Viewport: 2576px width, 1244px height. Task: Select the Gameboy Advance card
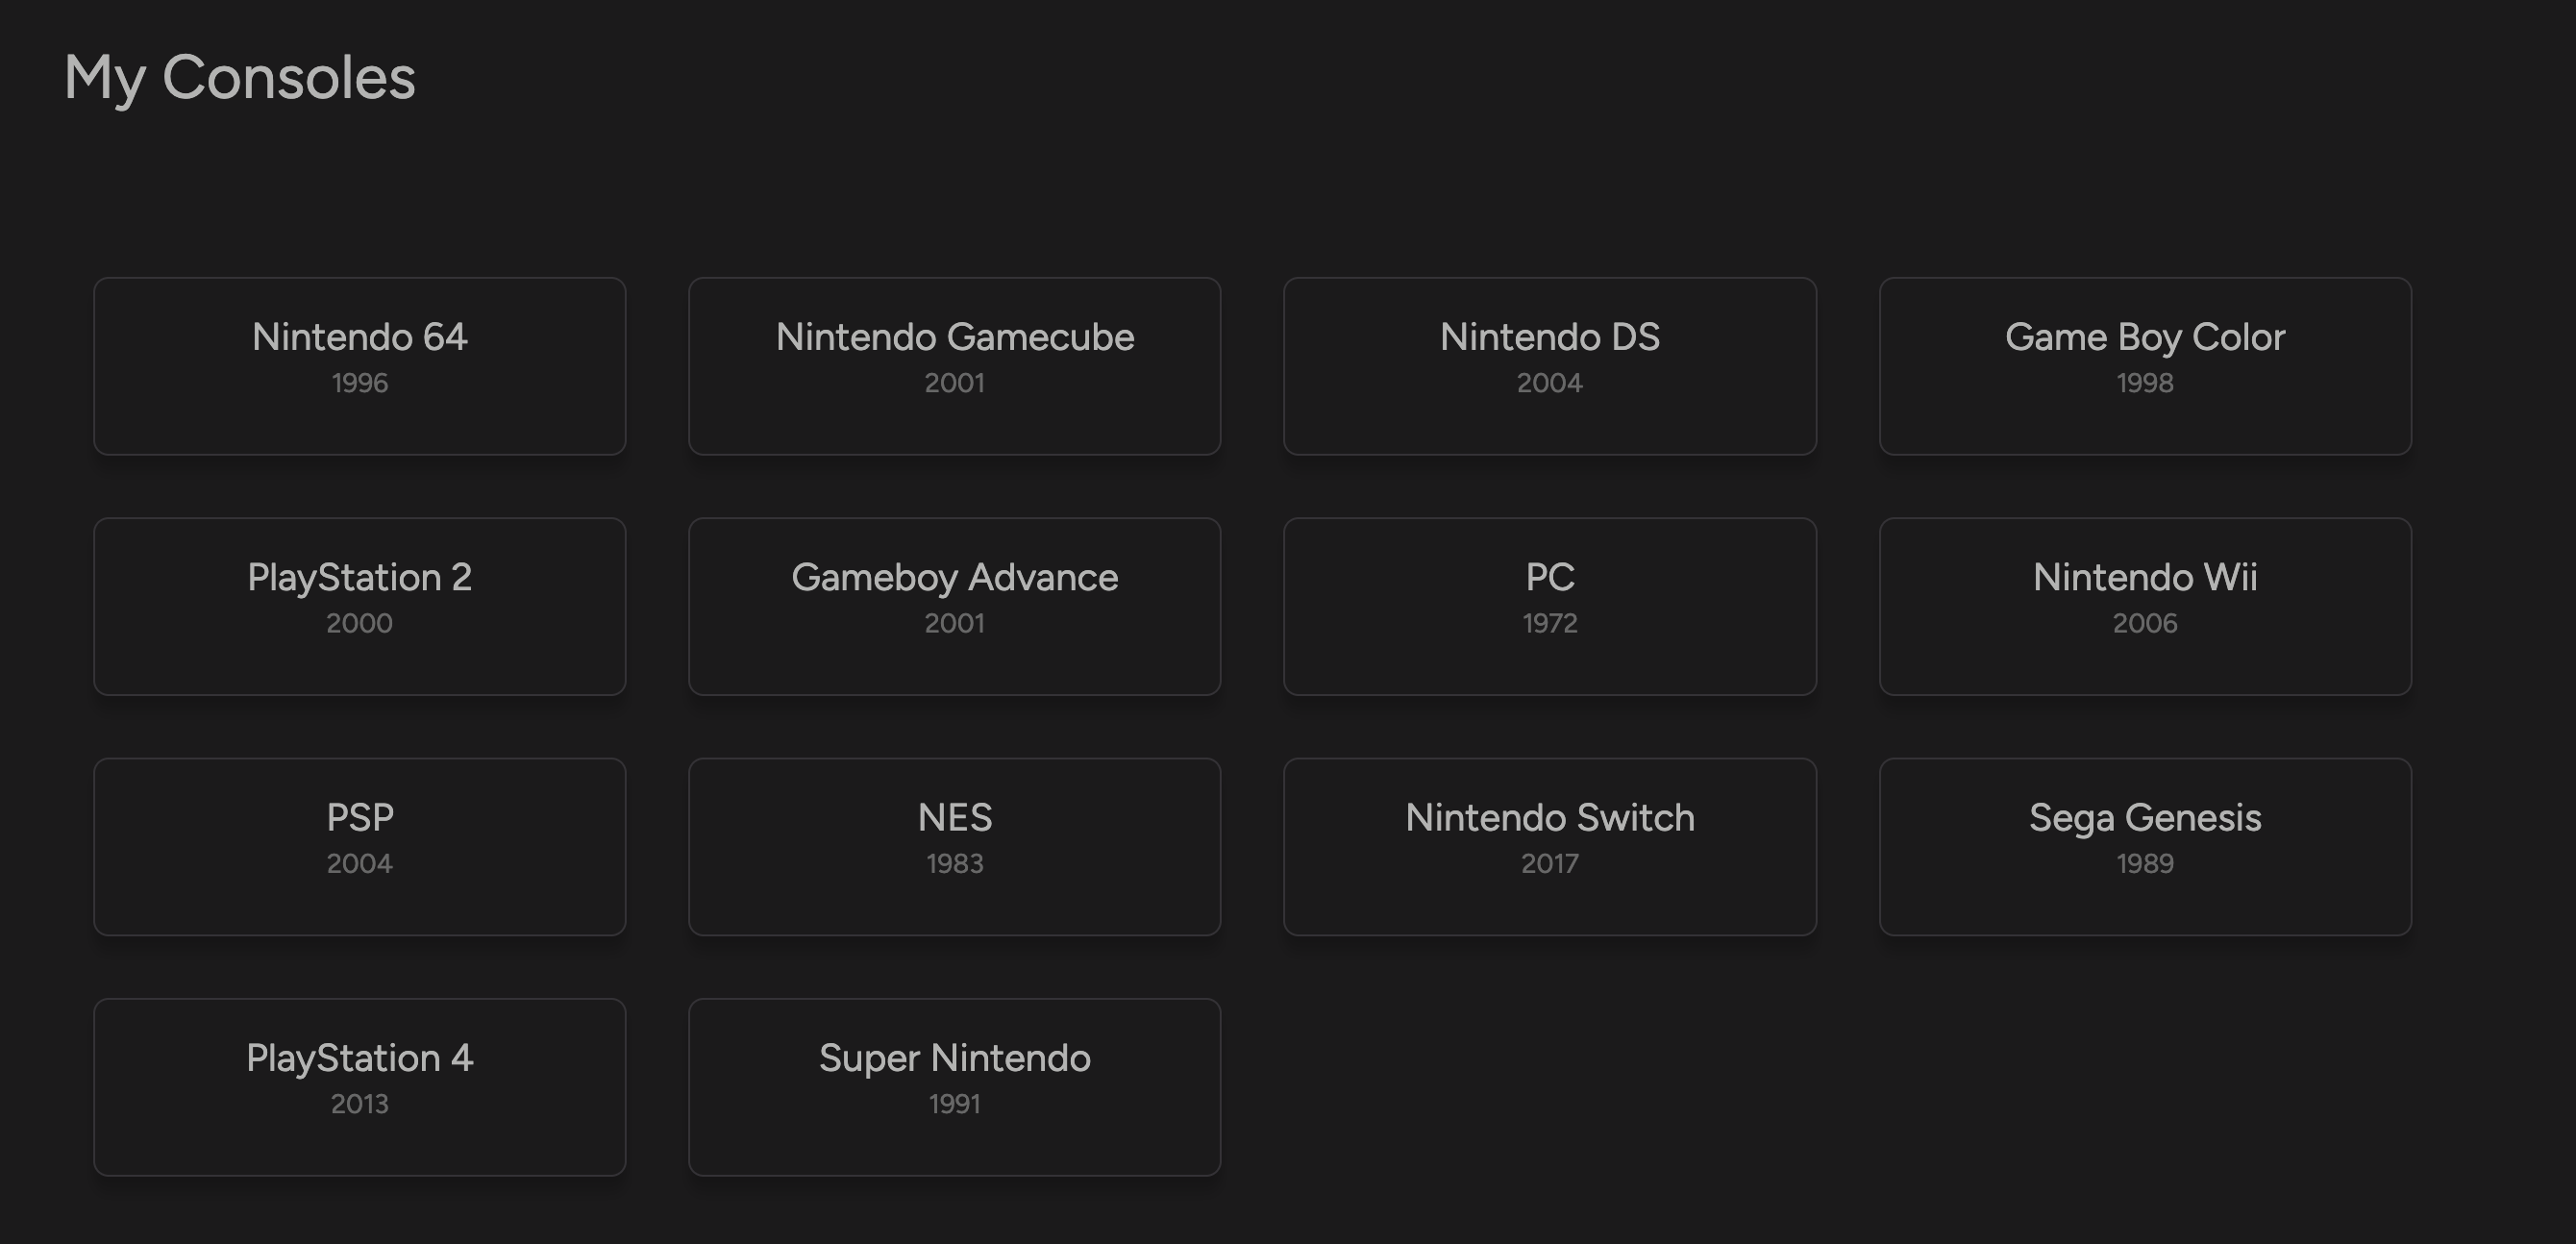955,606
